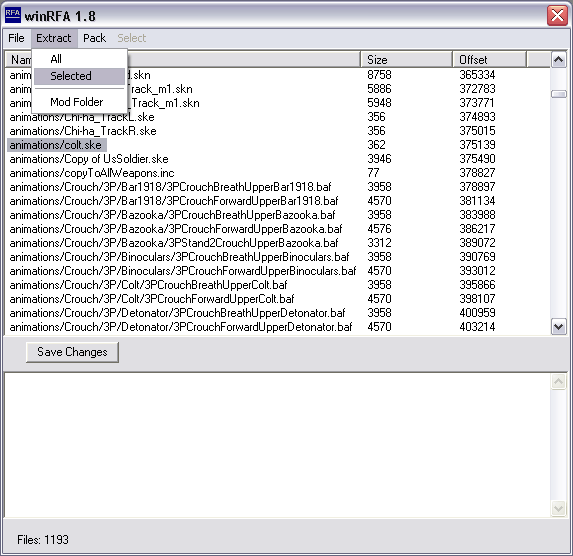Click the file list scroll down arrow

[558, 326]
